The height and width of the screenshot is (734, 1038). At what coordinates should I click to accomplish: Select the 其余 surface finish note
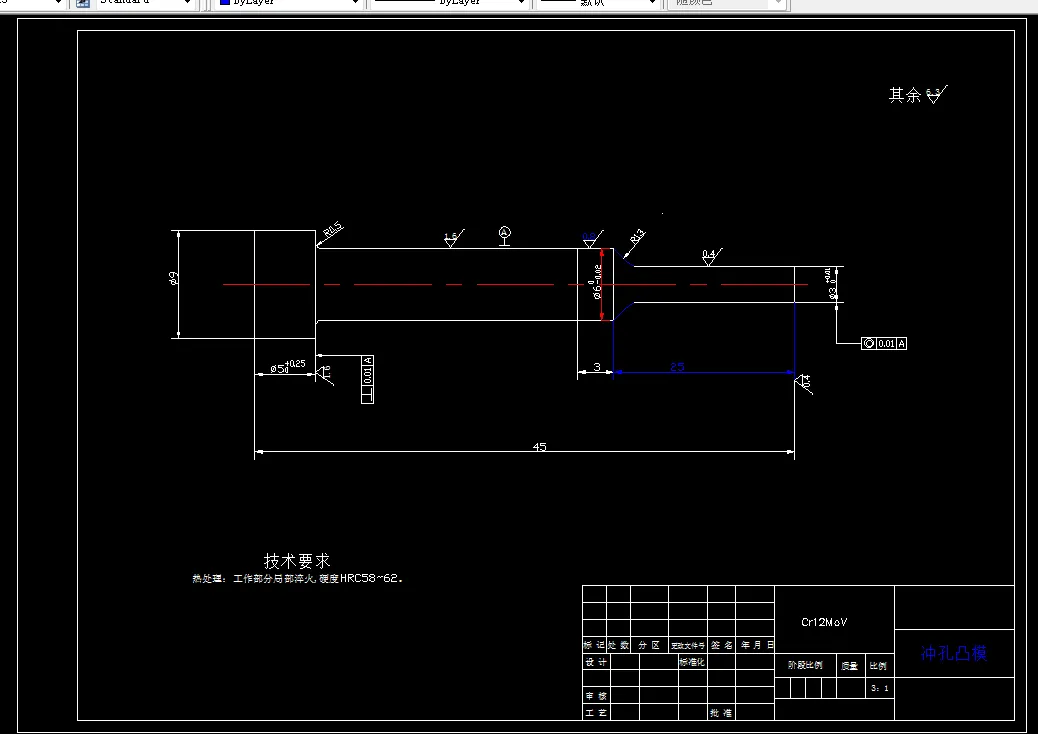tap(918, 95)
